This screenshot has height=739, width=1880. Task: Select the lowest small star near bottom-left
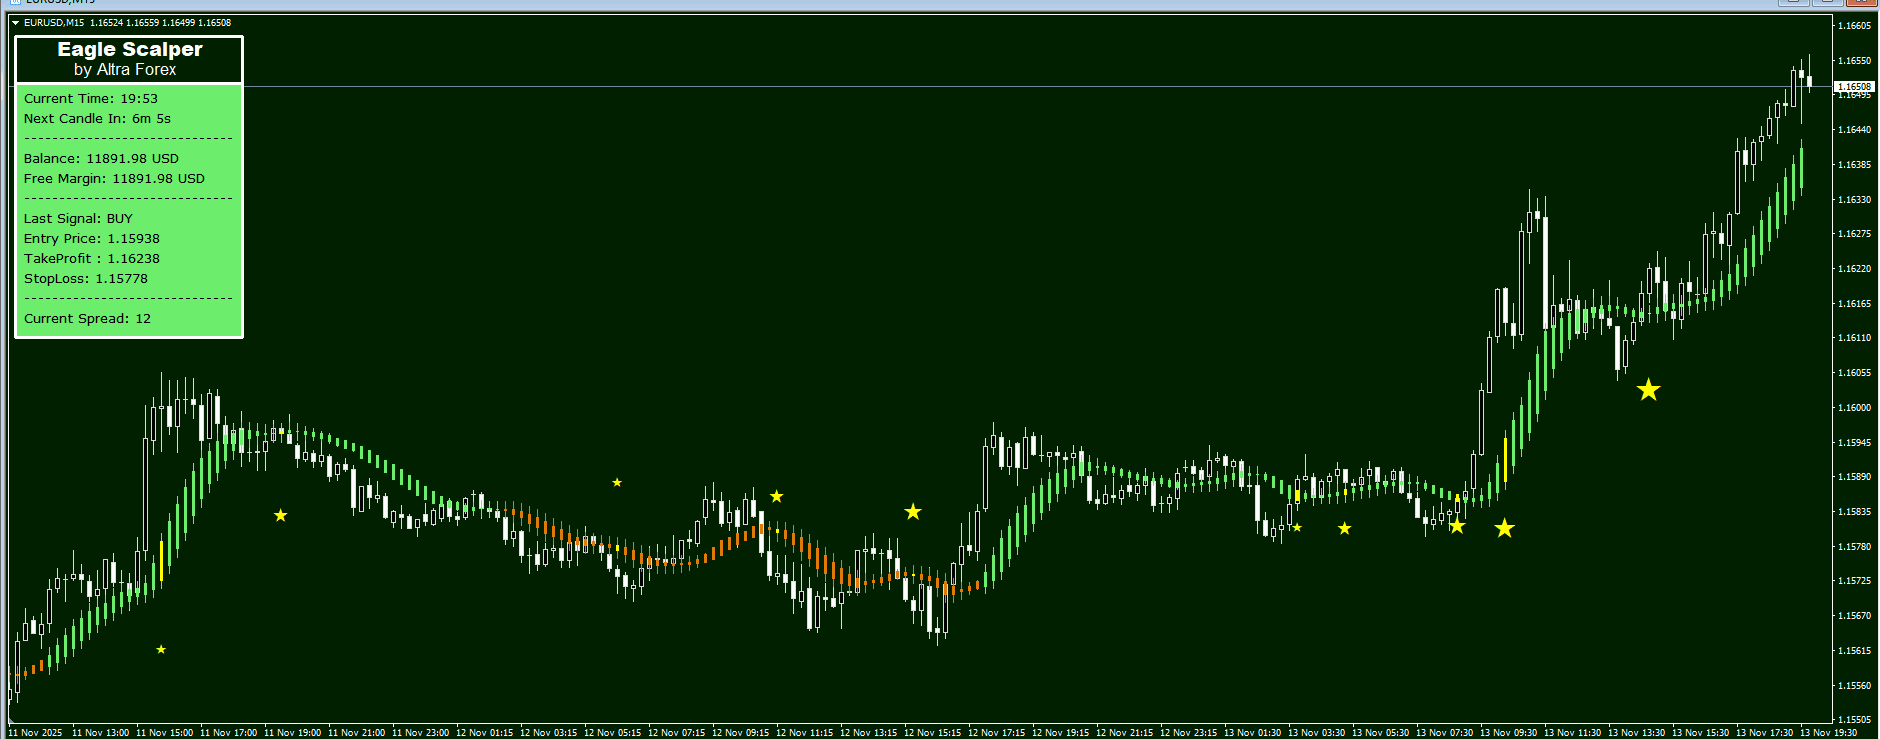(x=161, y=650)
